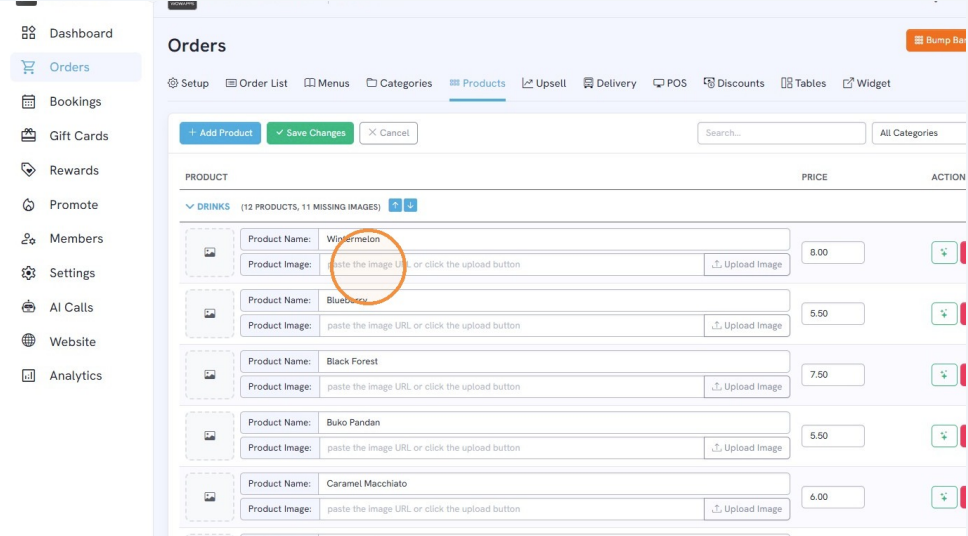The height and width of the screenshot is (536, 968).
Task: Collapse the DRINKS category chevron
Action: (190, 206)
